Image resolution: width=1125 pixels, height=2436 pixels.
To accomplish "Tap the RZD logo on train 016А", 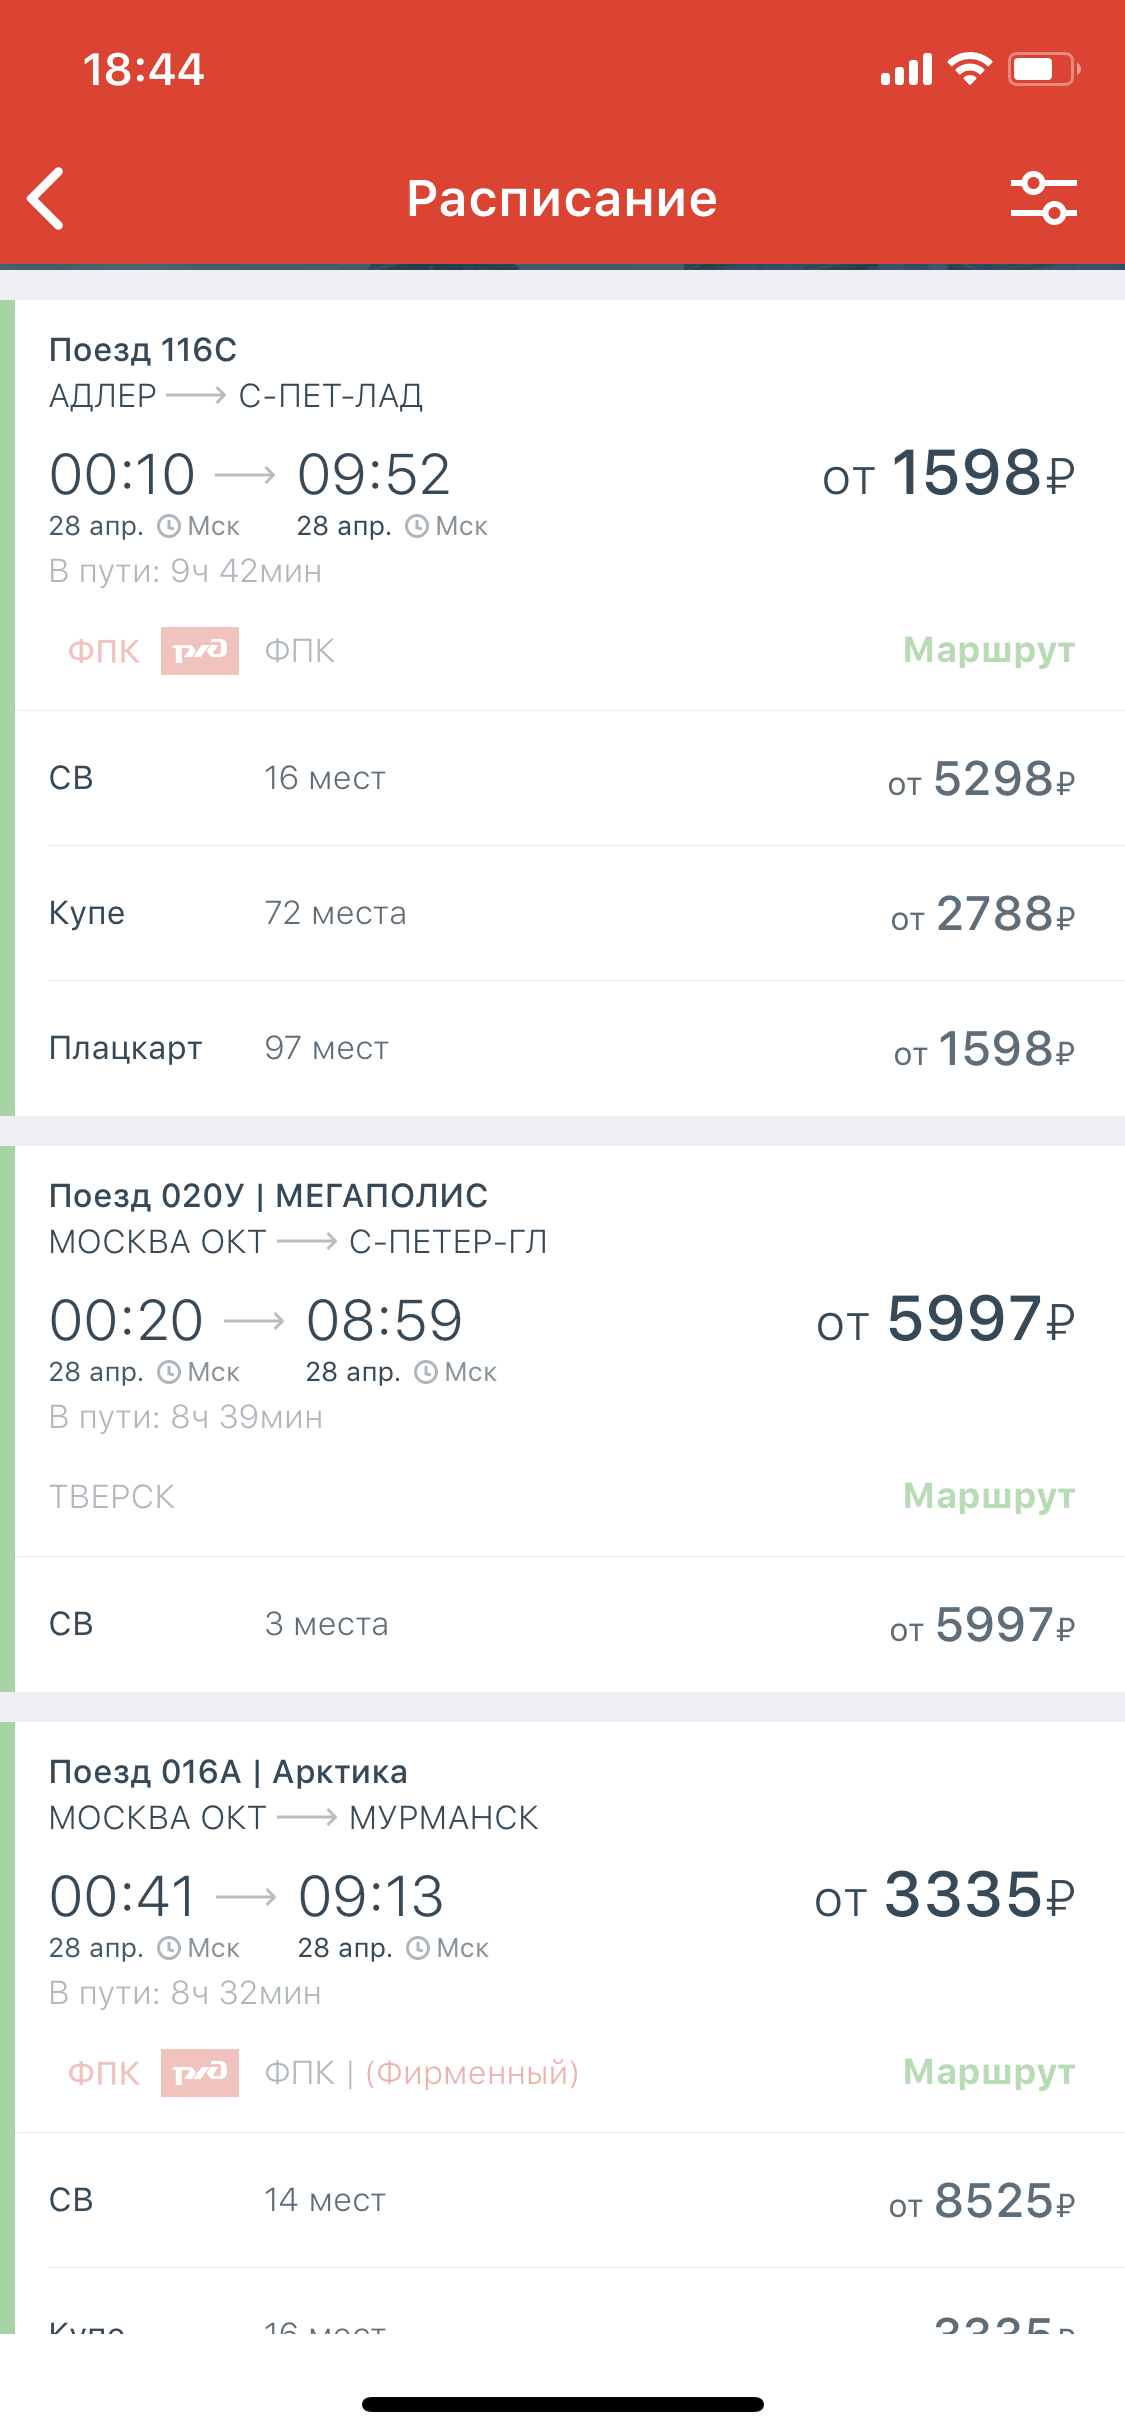I will tap(200, 2073).
